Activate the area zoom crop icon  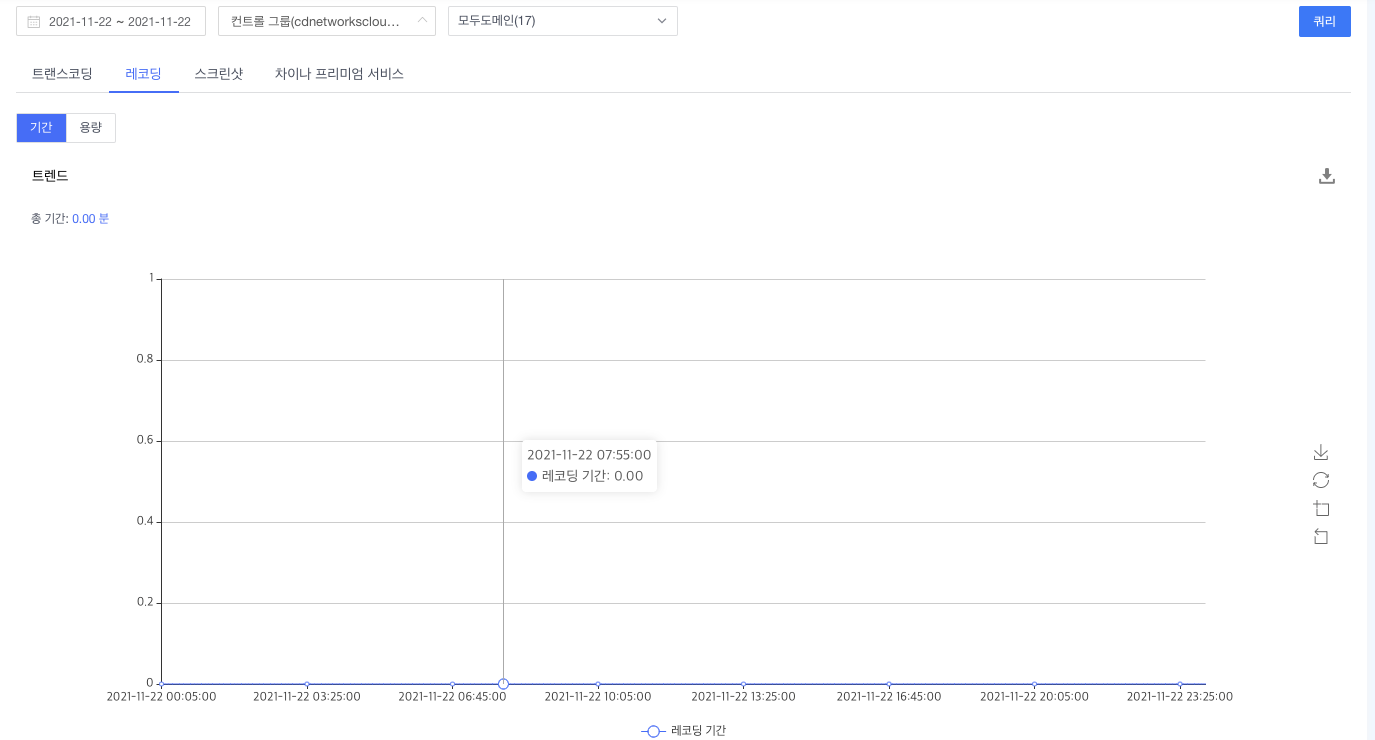(1320, 508)
